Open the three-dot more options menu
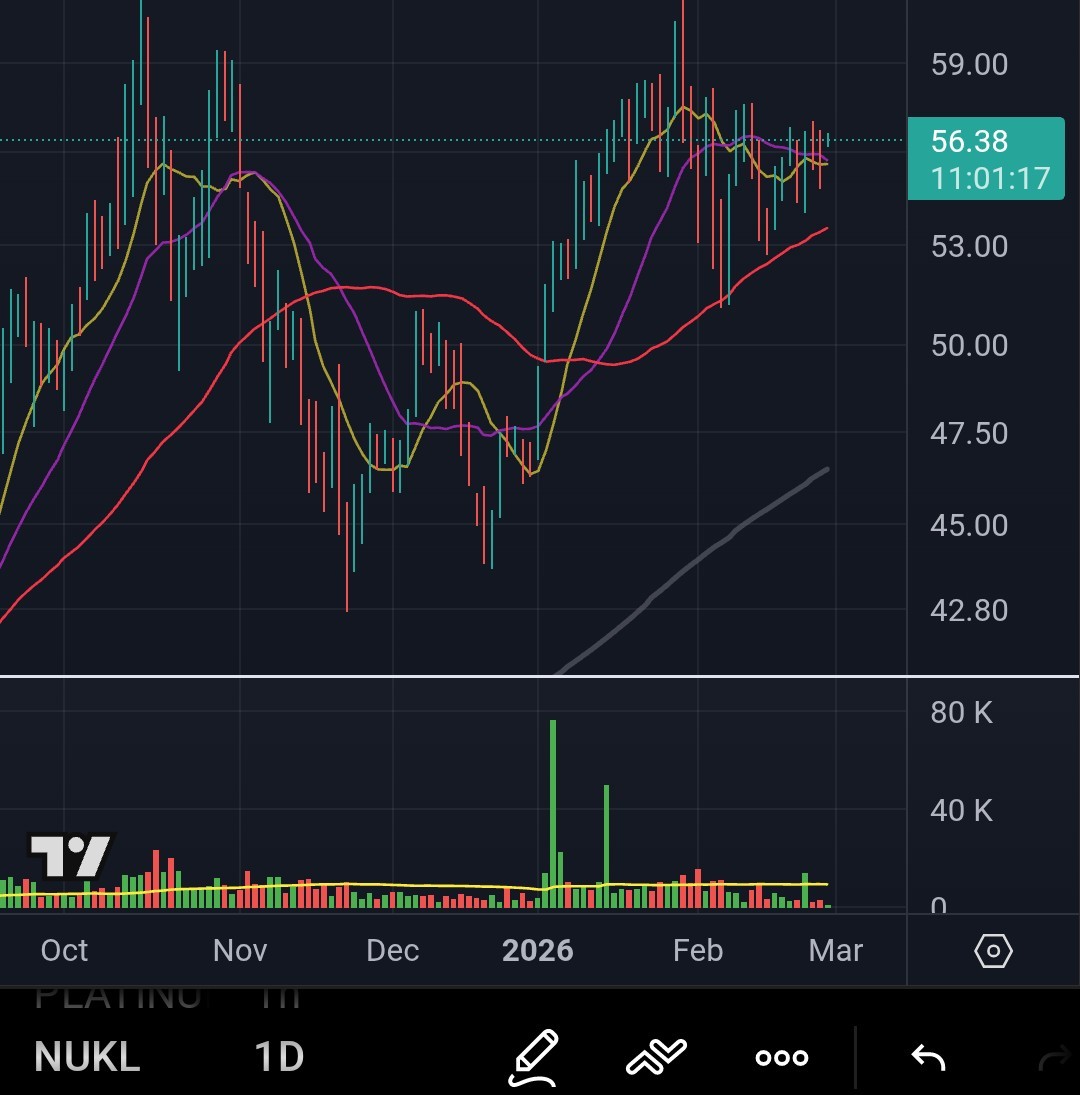The height and width of the screenshot is (1095, 1080). coord(781,1058)
